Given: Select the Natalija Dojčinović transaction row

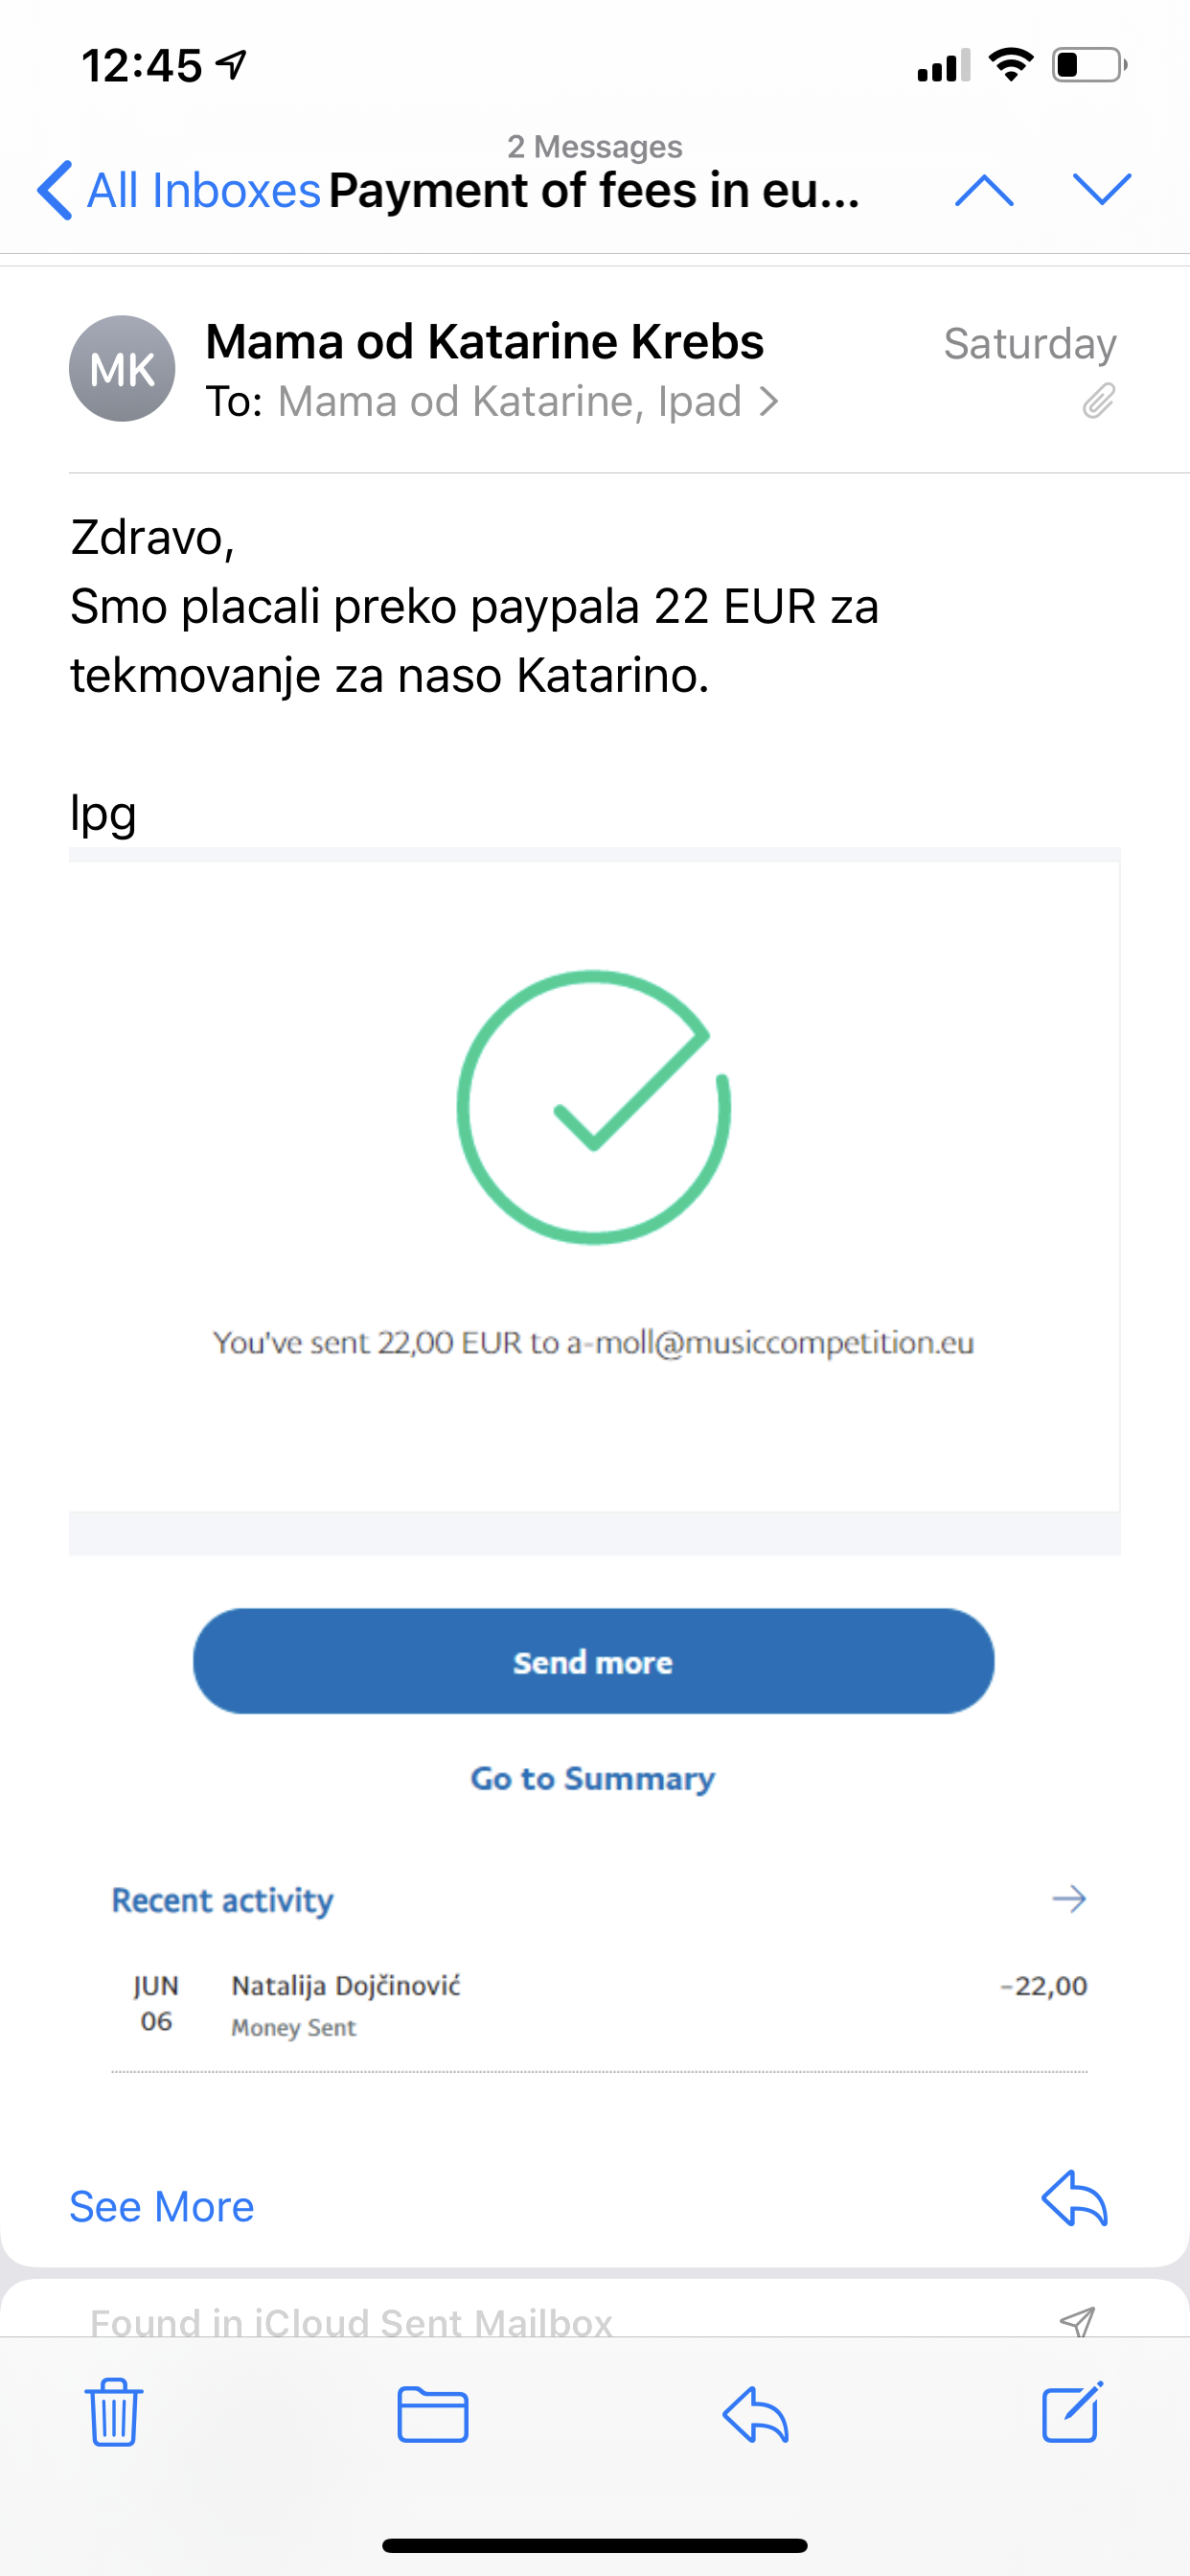Looking at the screenshot, I should click(598, 2004).
